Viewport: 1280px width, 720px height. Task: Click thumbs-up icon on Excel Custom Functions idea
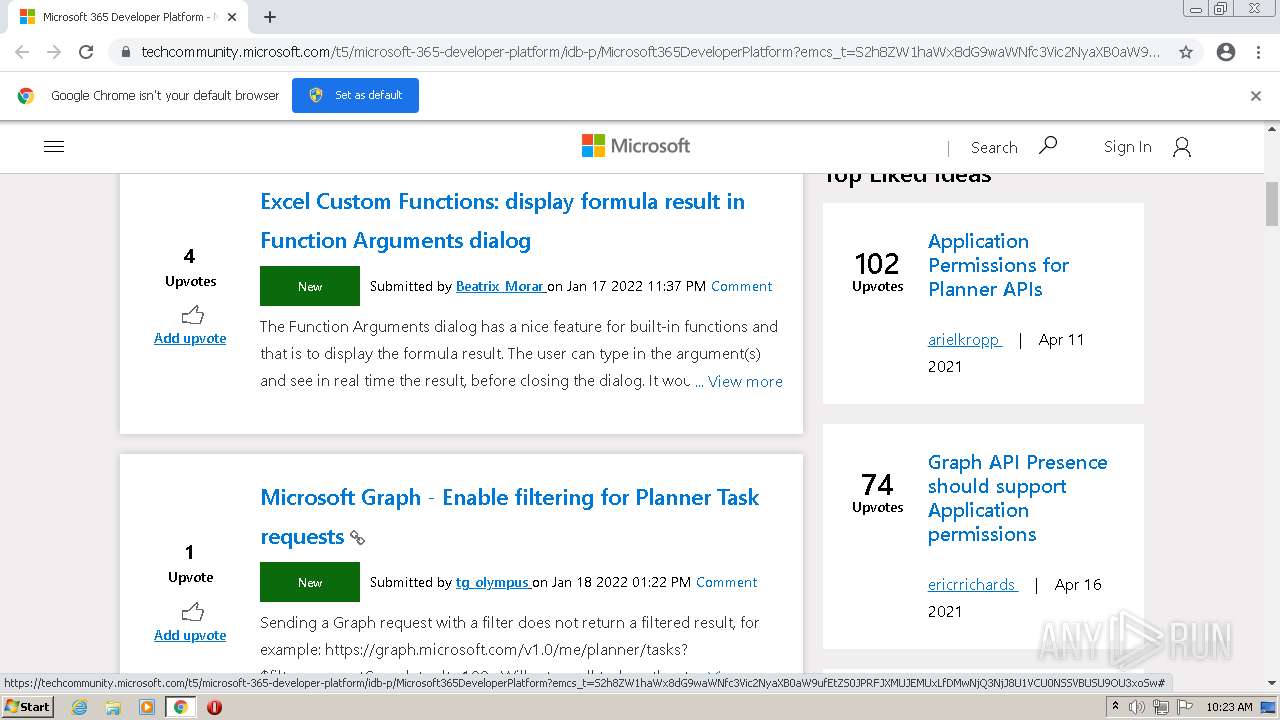click(x=192, y=315)
